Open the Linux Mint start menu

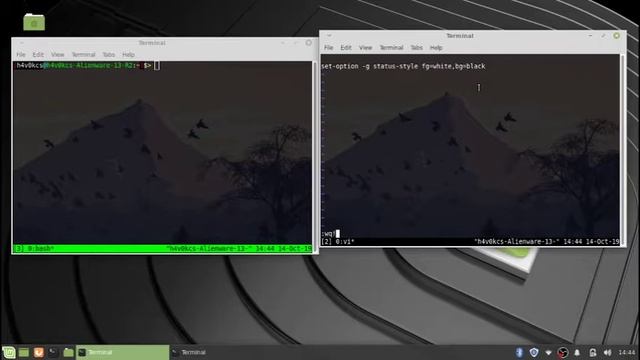click(x=9, y=352)
